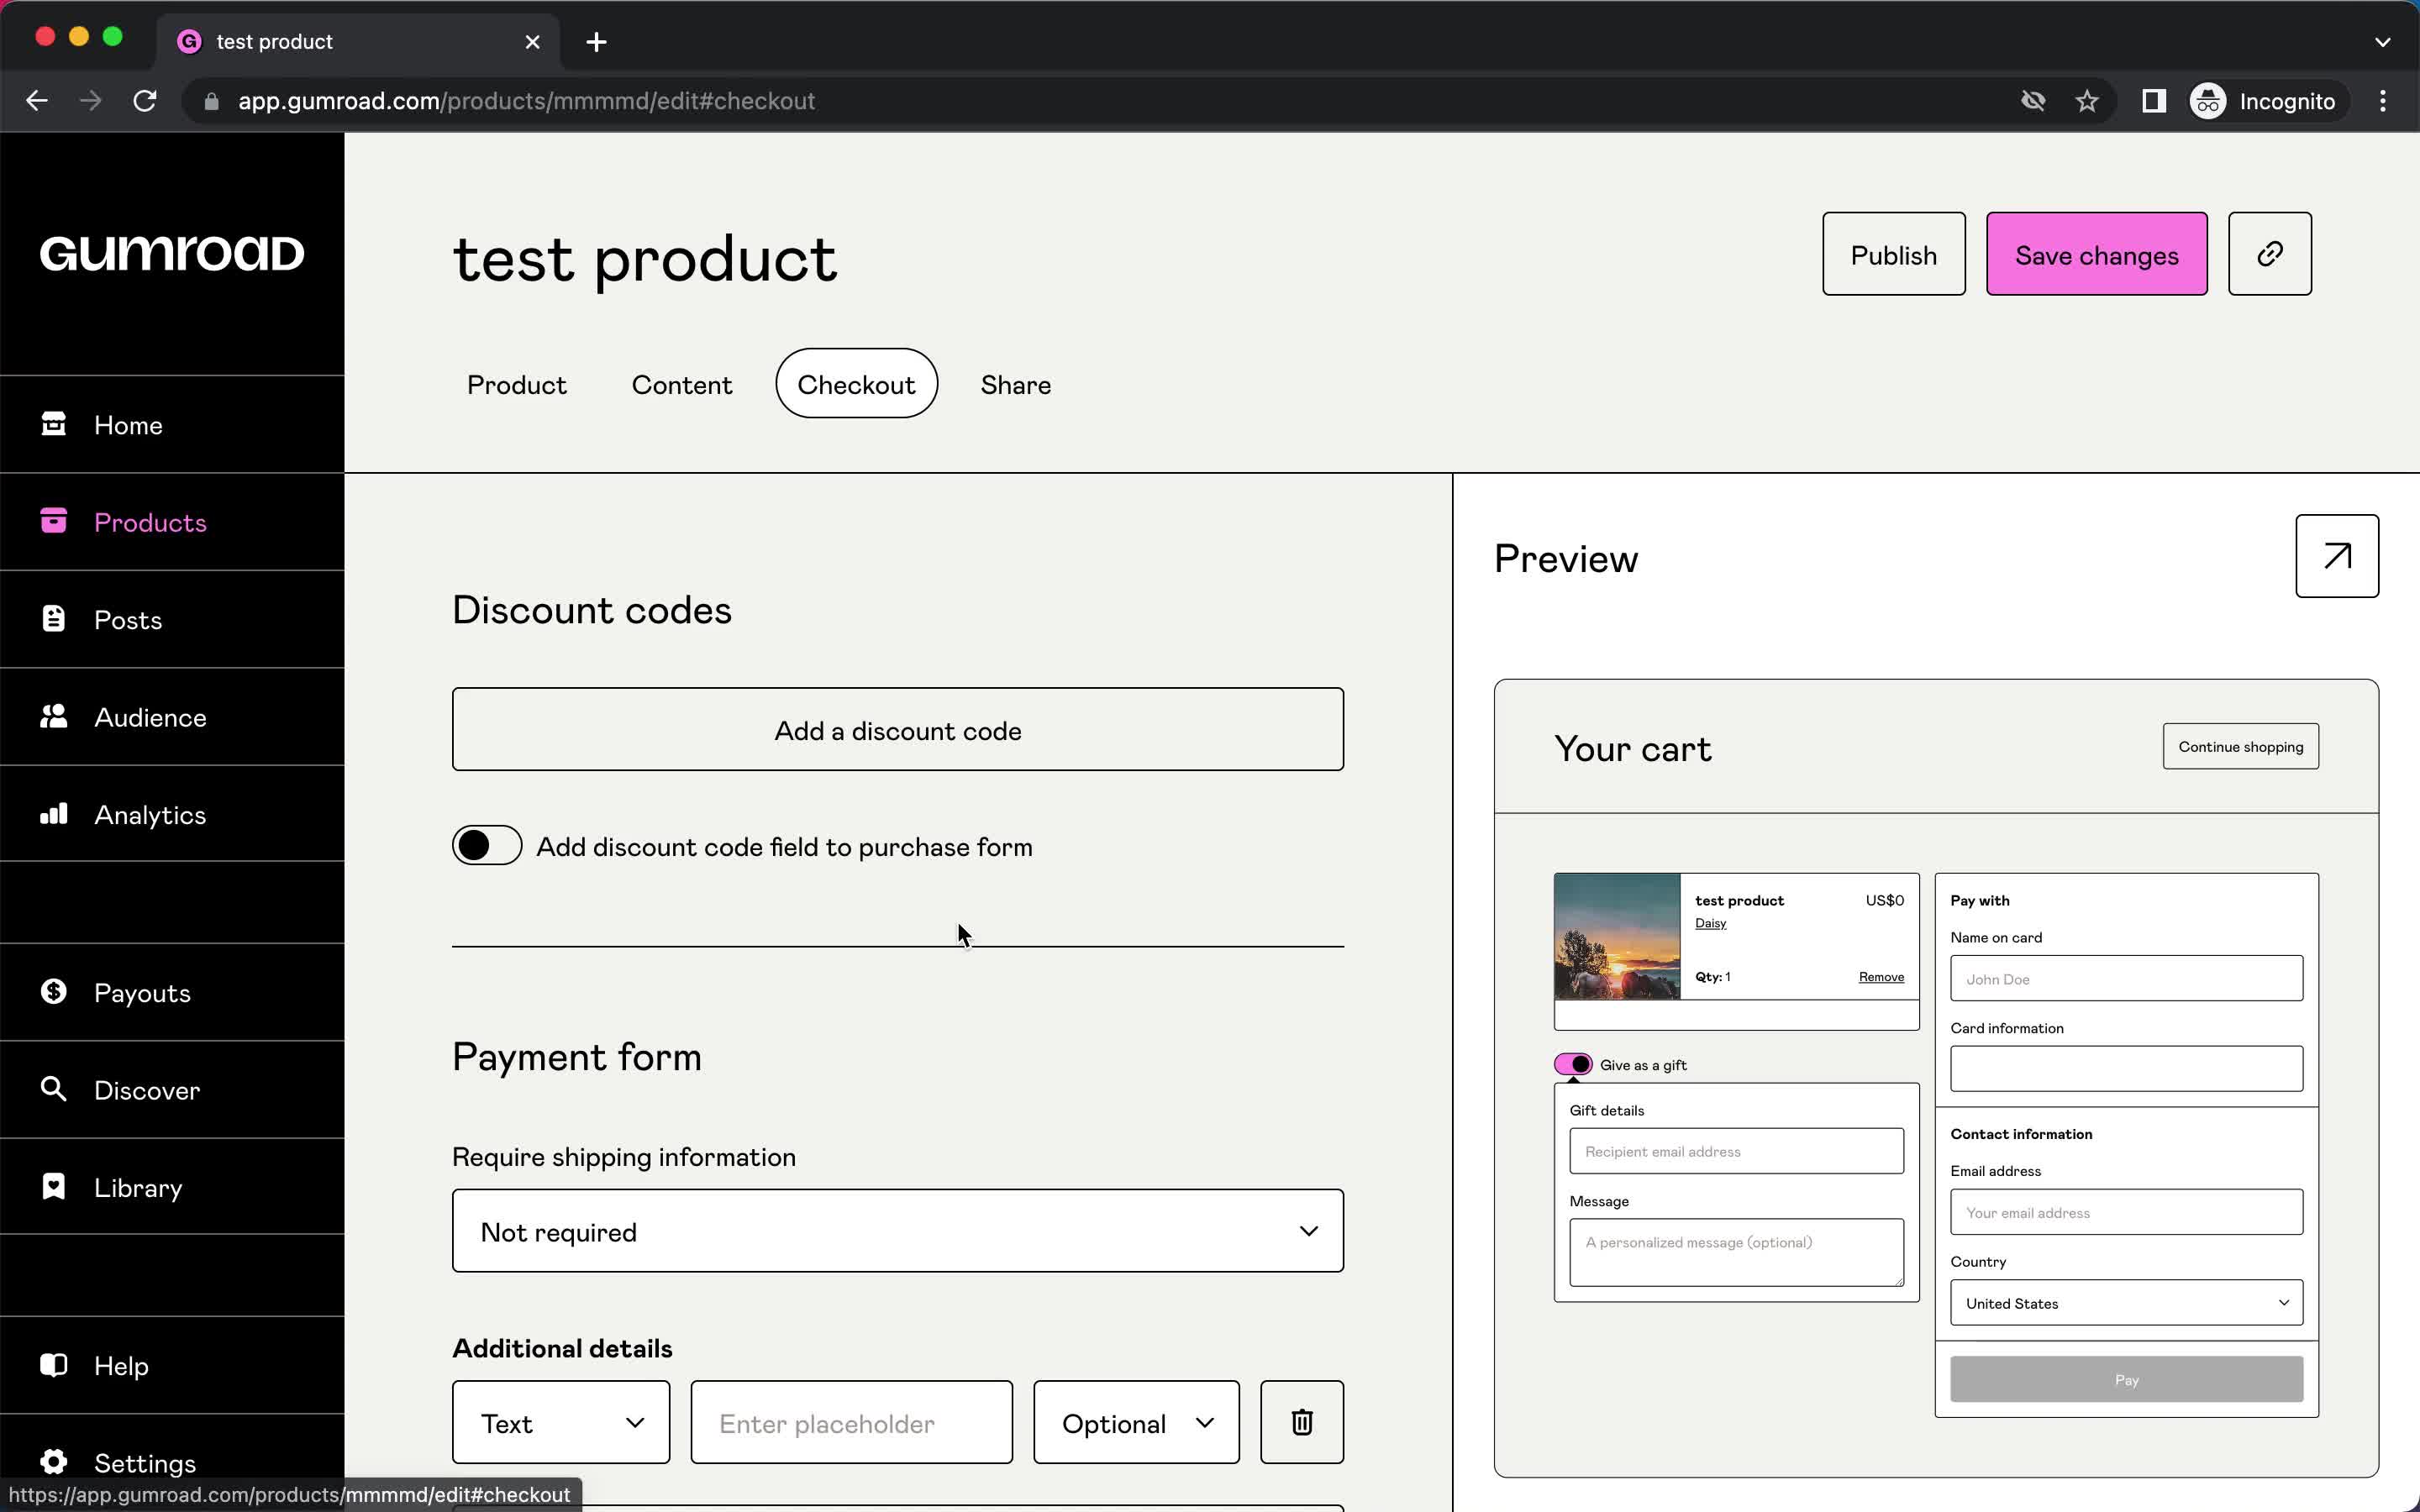Disable the Give as a gift toggle
Viewport: 2420px width, 1512px height.
pos(1571,1064)
